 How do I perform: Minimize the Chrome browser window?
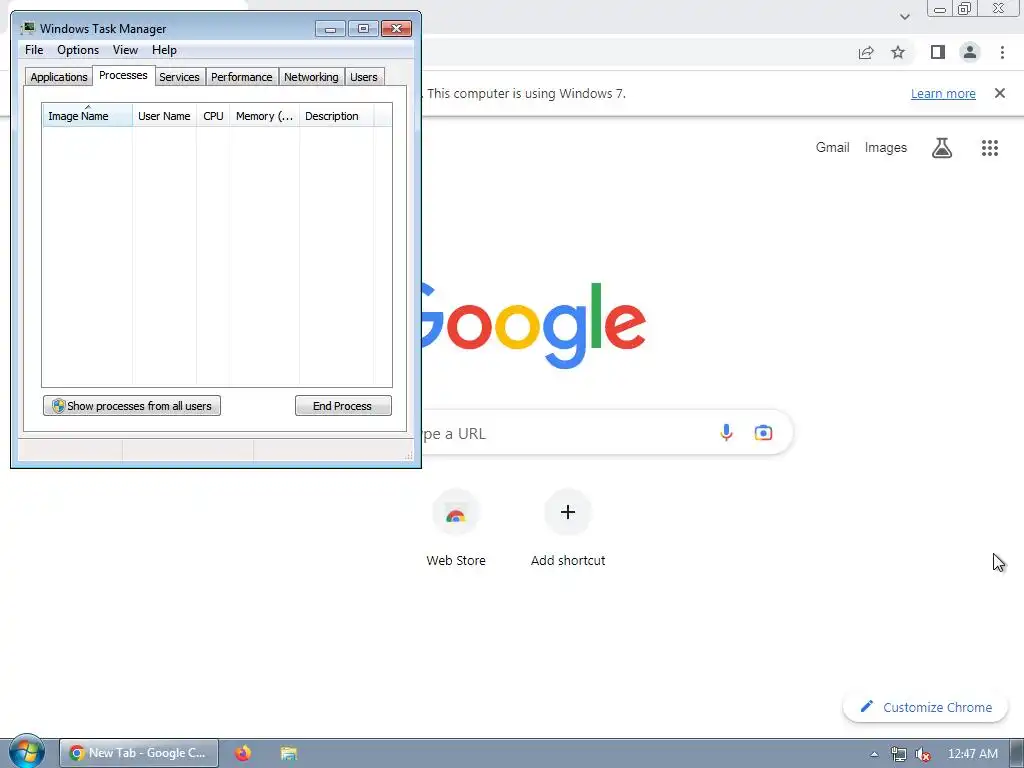click(939, 8)
